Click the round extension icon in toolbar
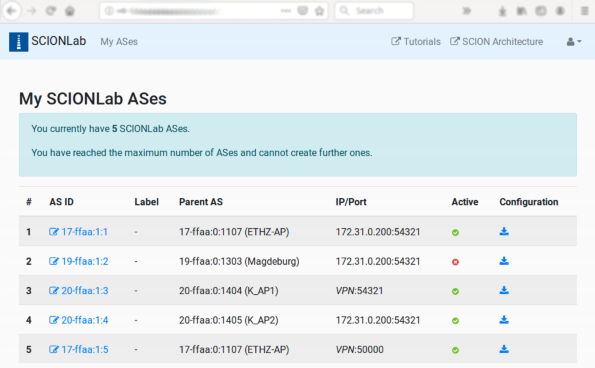This screenshot has width=595, height=368. (560, 11)
